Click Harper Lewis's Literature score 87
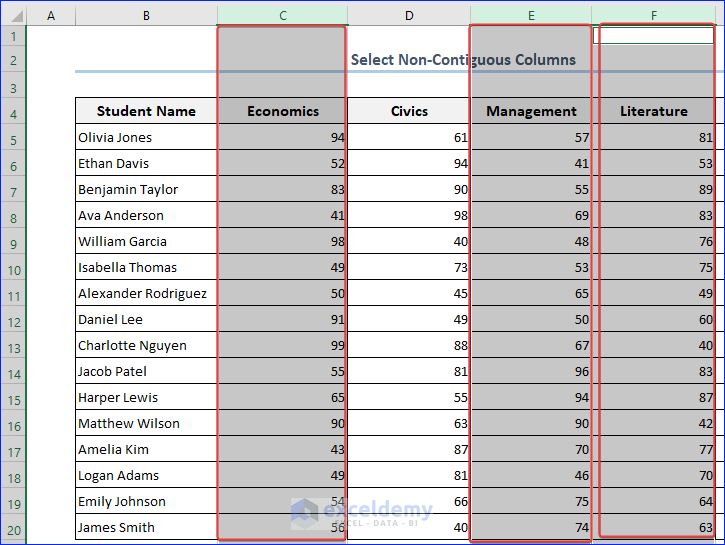The image size is (725, 545). (653, 397)
